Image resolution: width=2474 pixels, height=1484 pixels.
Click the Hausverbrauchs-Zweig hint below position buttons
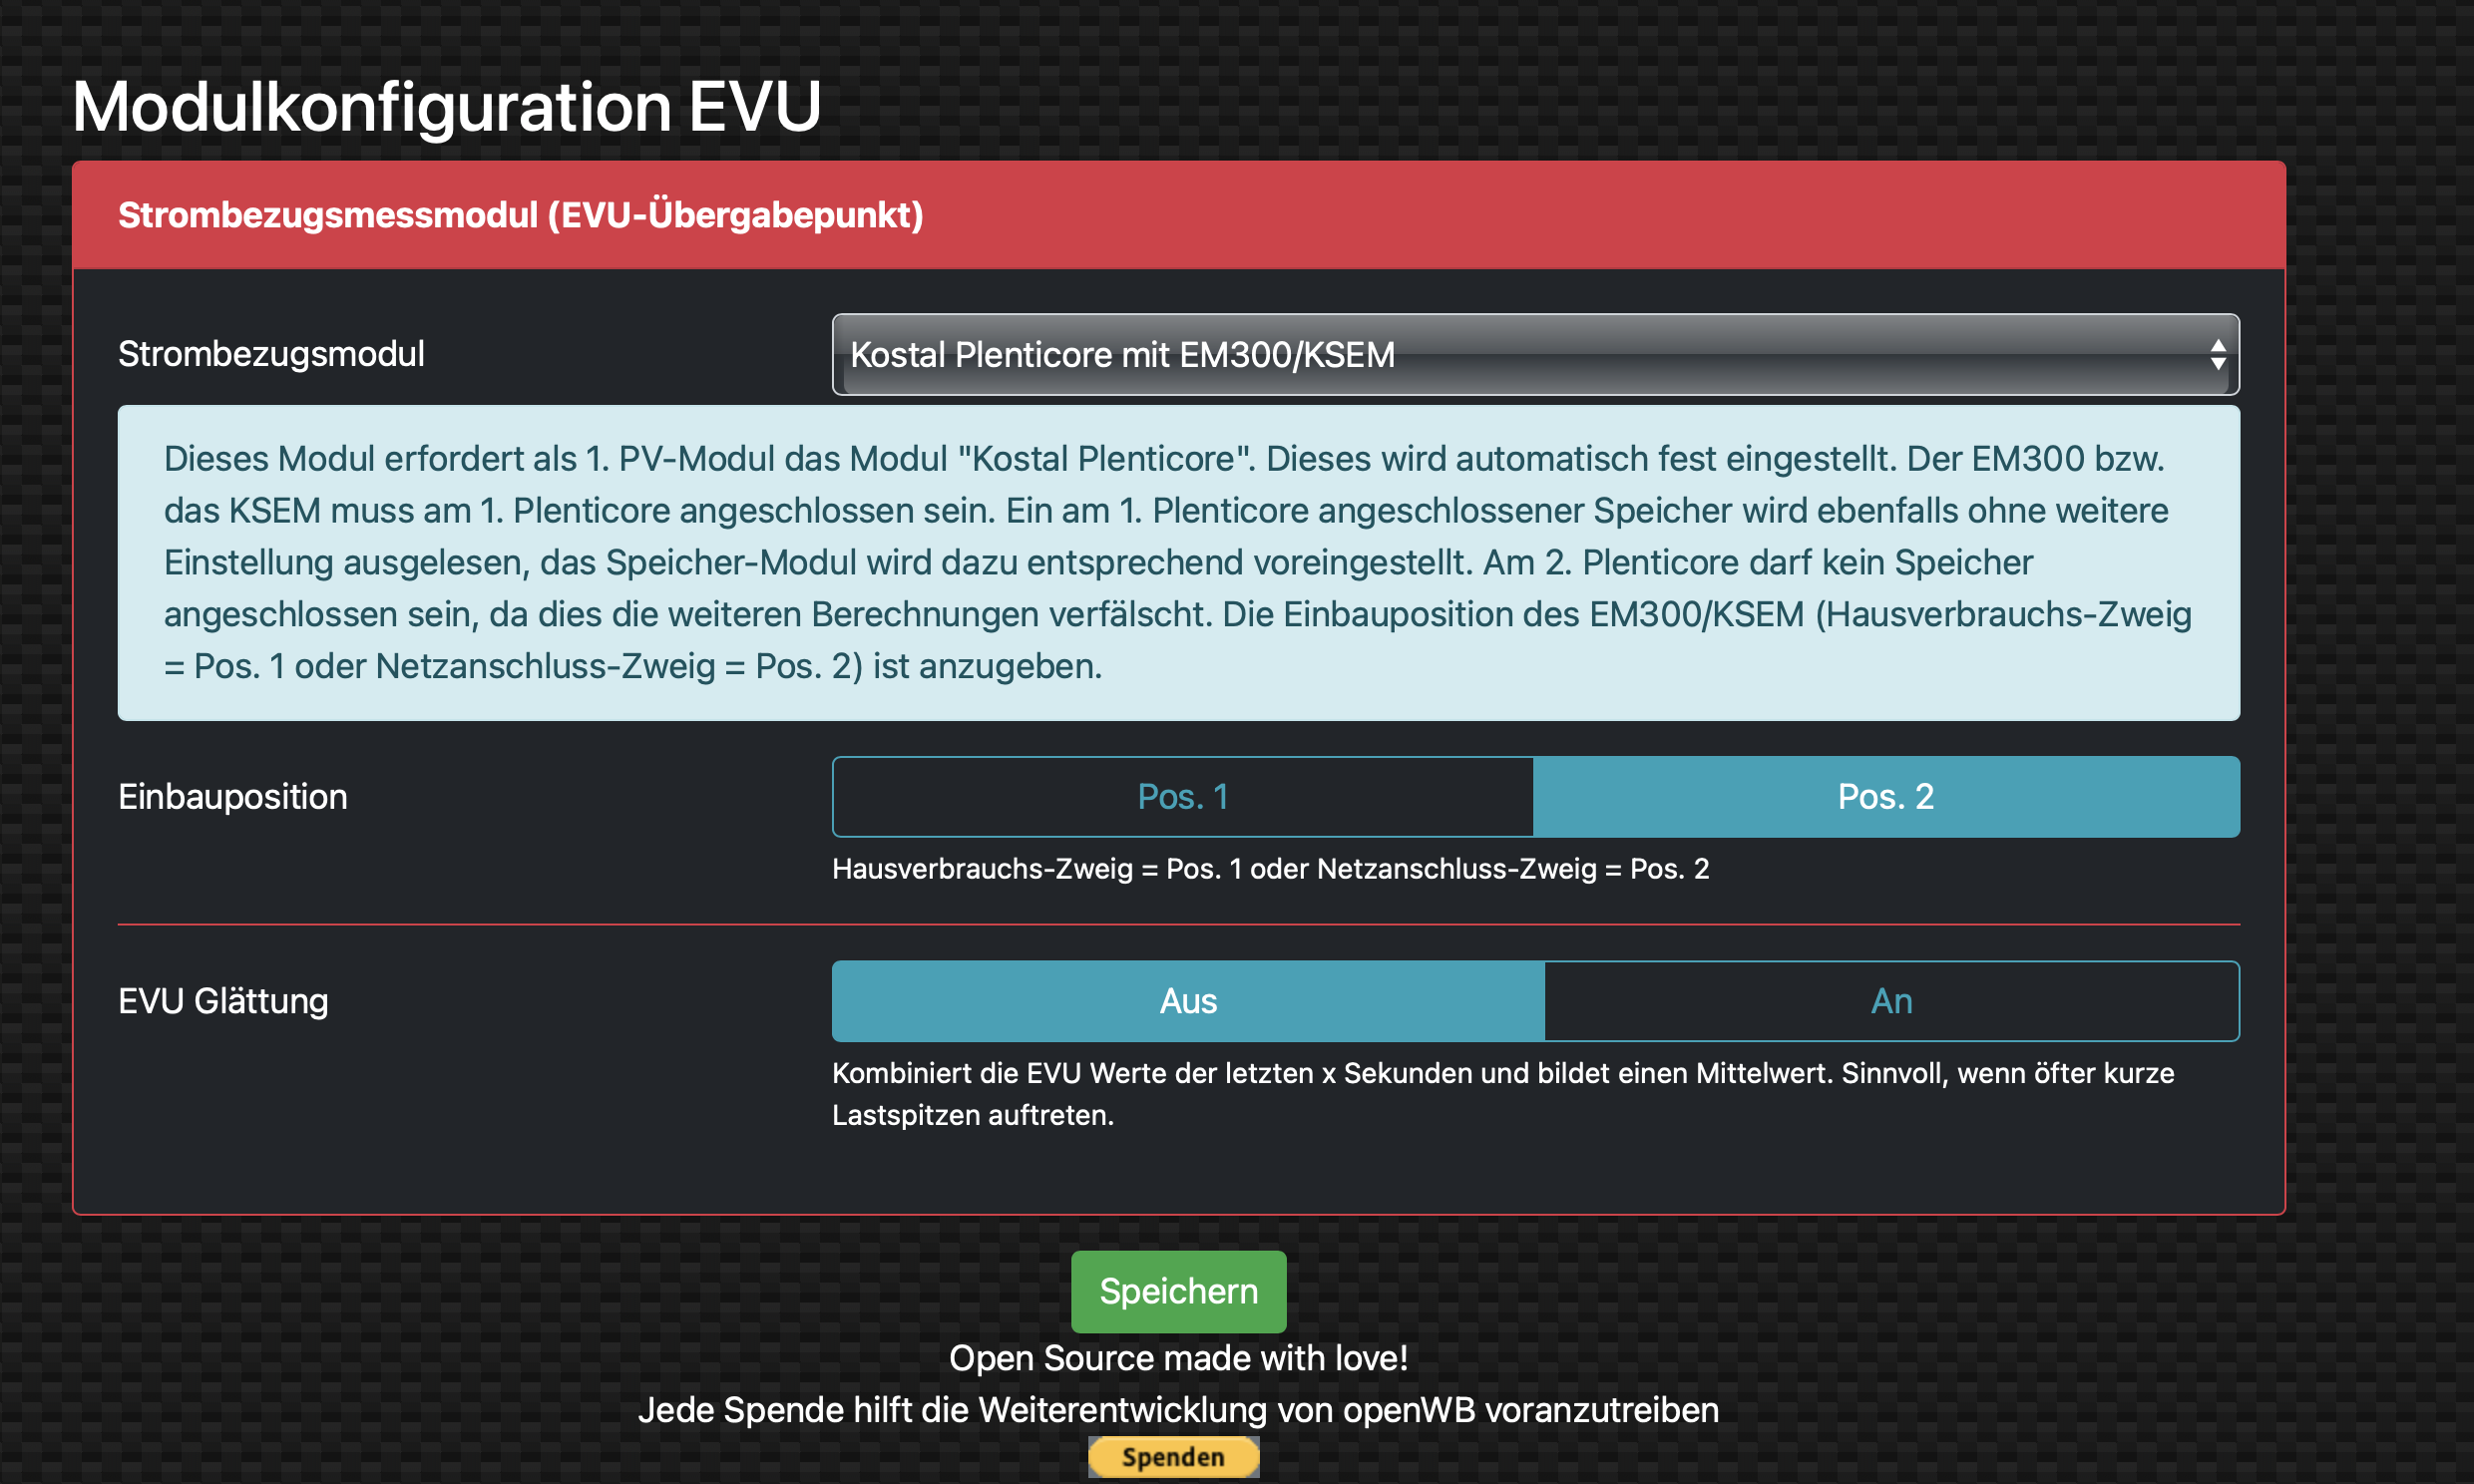coord(1270,869)
